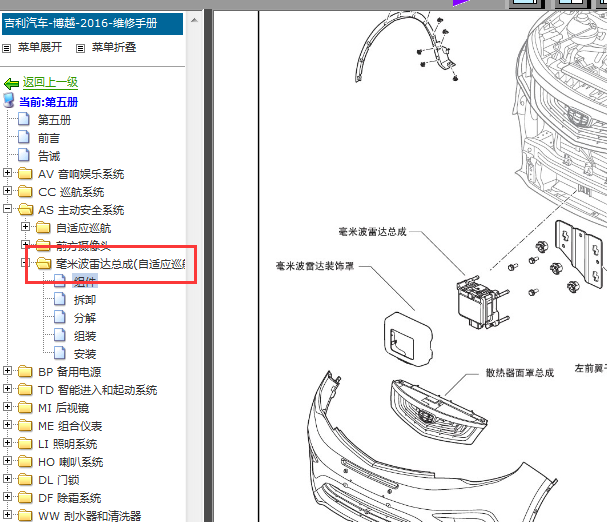Open the 分解 page
Viewport: 607px width, 522px height.
[x=85, y=318]
